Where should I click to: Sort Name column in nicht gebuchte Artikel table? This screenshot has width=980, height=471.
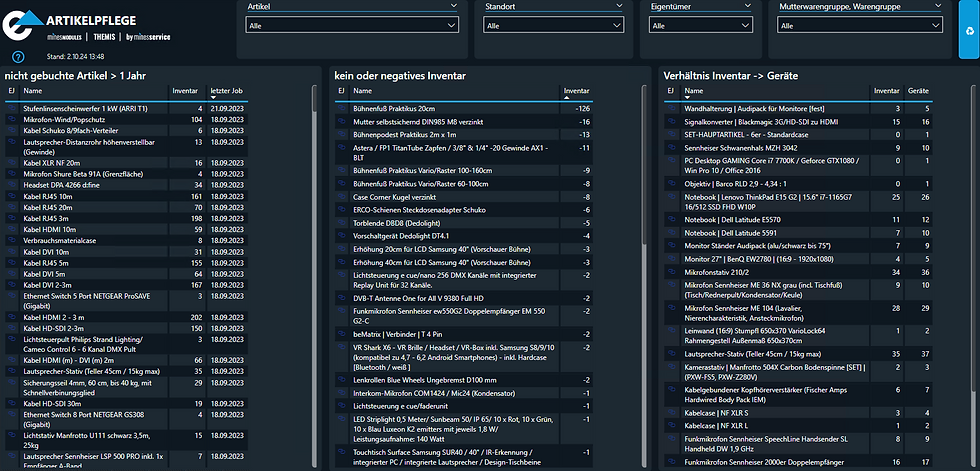[31, 91]
